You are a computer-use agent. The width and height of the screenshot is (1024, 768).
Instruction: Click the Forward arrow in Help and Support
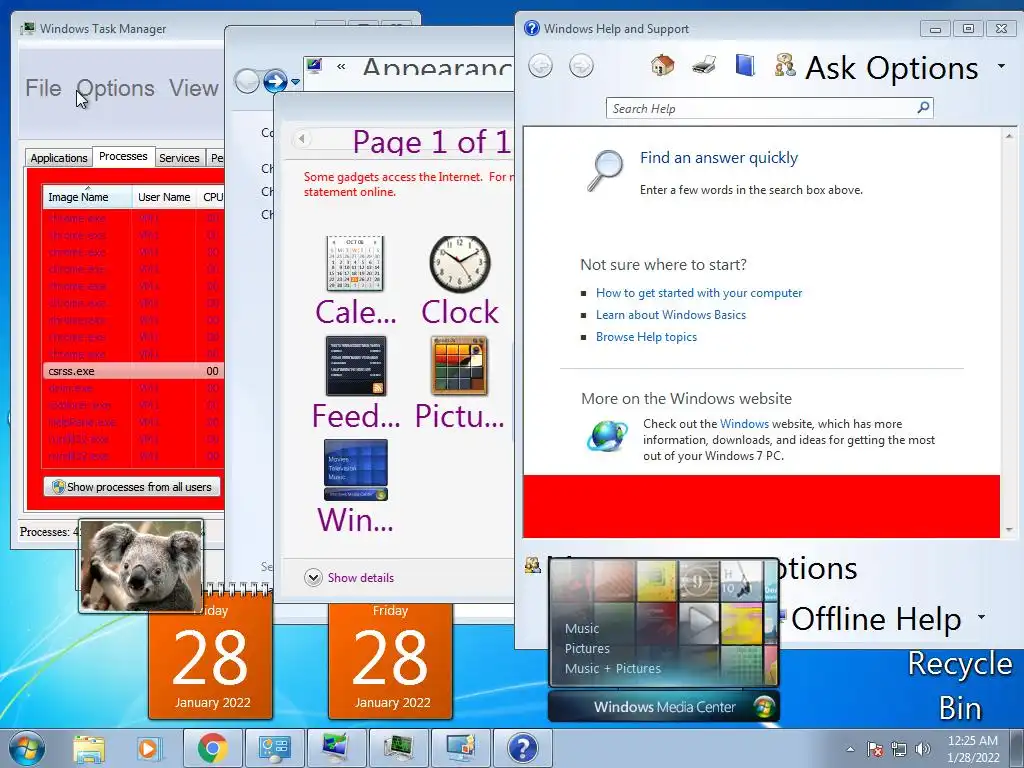pyautogui.click(x=581, y=66)
